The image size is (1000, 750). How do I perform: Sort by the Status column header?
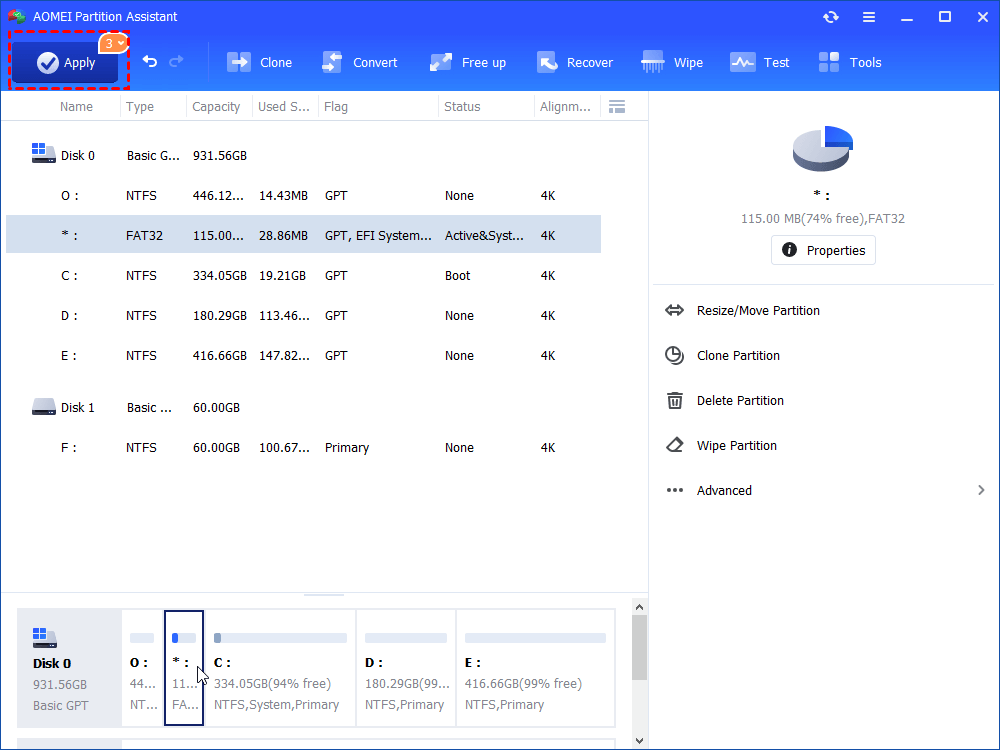pos(462,107)
